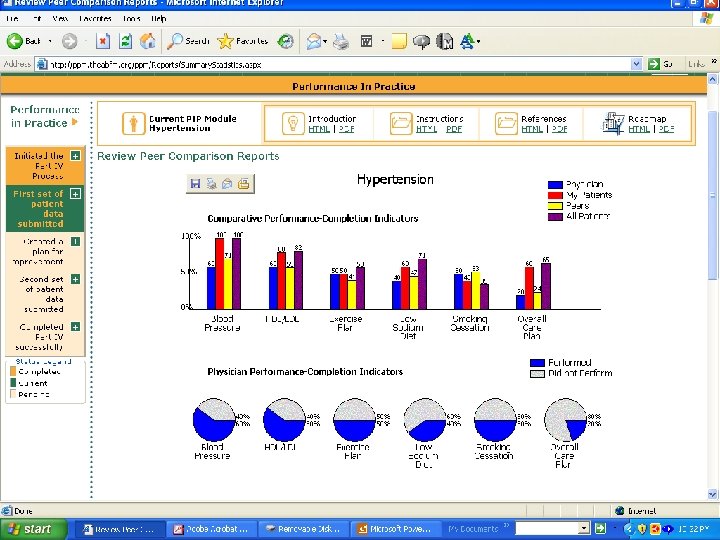720x540 pixels.
Task: Switch to Microsoft PowerPoint taskbar window
Action: [x=395, y=529]
